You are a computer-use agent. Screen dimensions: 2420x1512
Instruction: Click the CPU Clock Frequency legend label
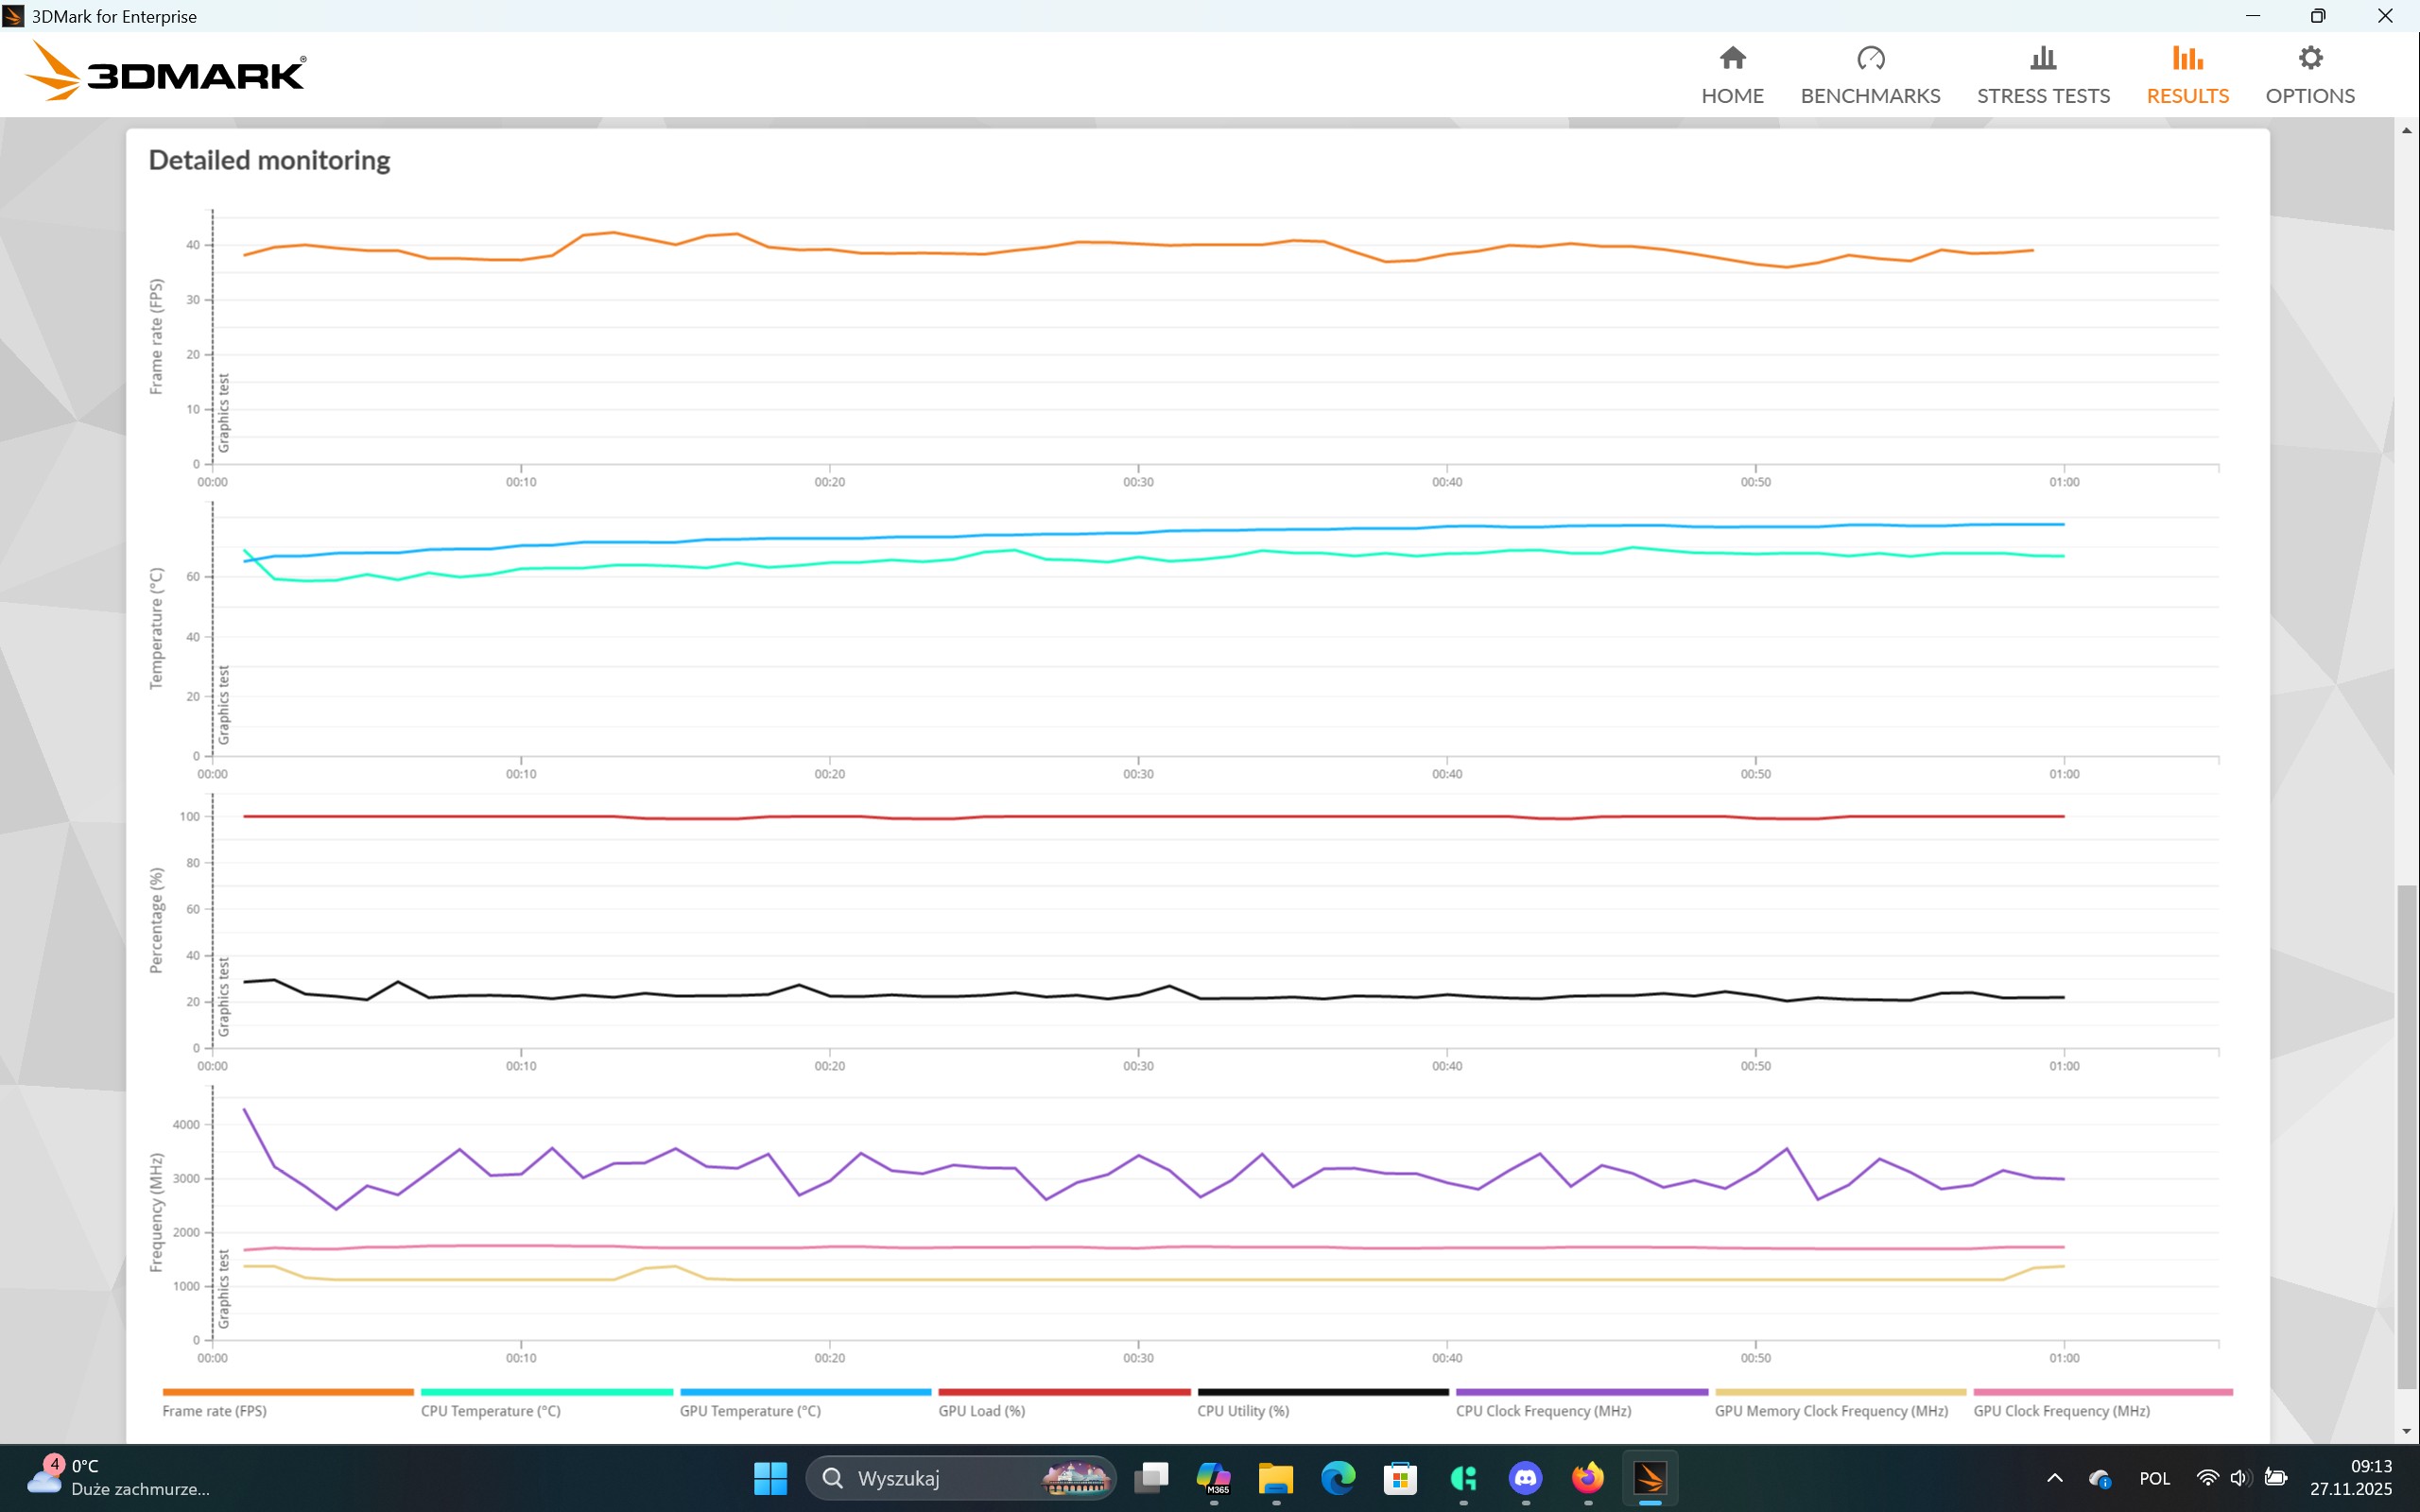1543,1411
